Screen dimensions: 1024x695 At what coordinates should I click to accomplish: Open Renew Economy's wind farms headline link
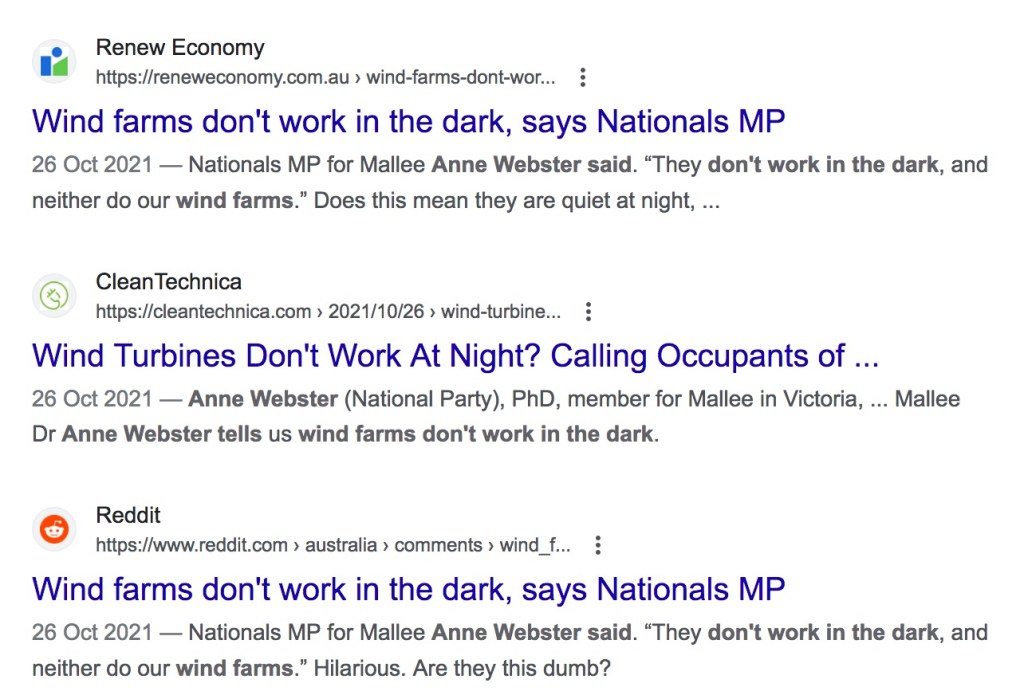pos(408,121)
